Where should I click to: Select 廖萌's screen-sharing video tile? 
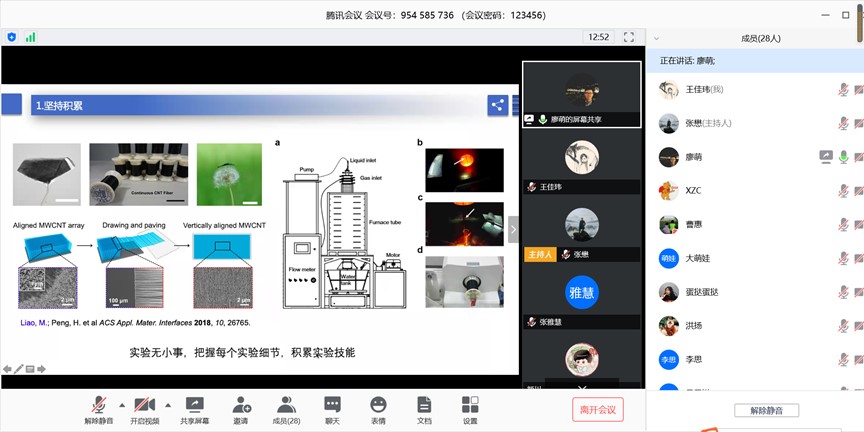tap(582, 94)
